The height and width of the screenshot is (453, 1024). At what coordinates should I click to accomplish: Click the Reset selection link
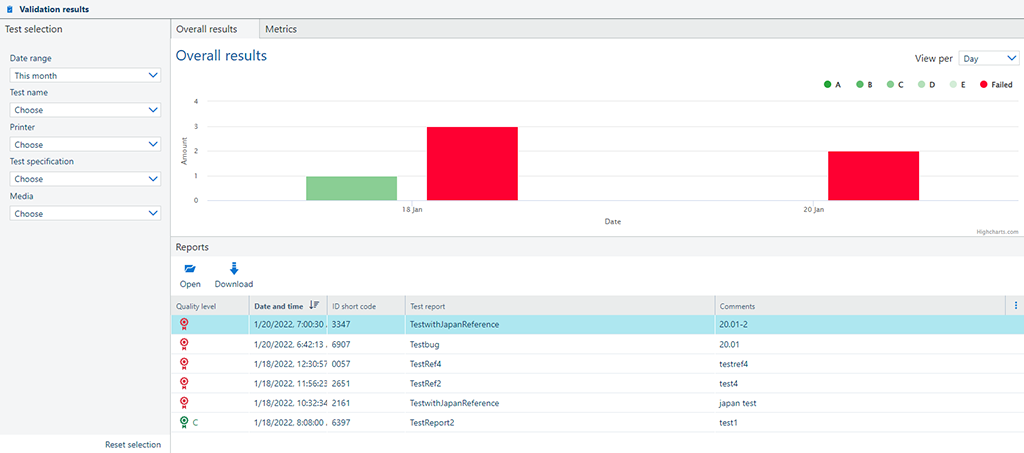pos(133,444)
